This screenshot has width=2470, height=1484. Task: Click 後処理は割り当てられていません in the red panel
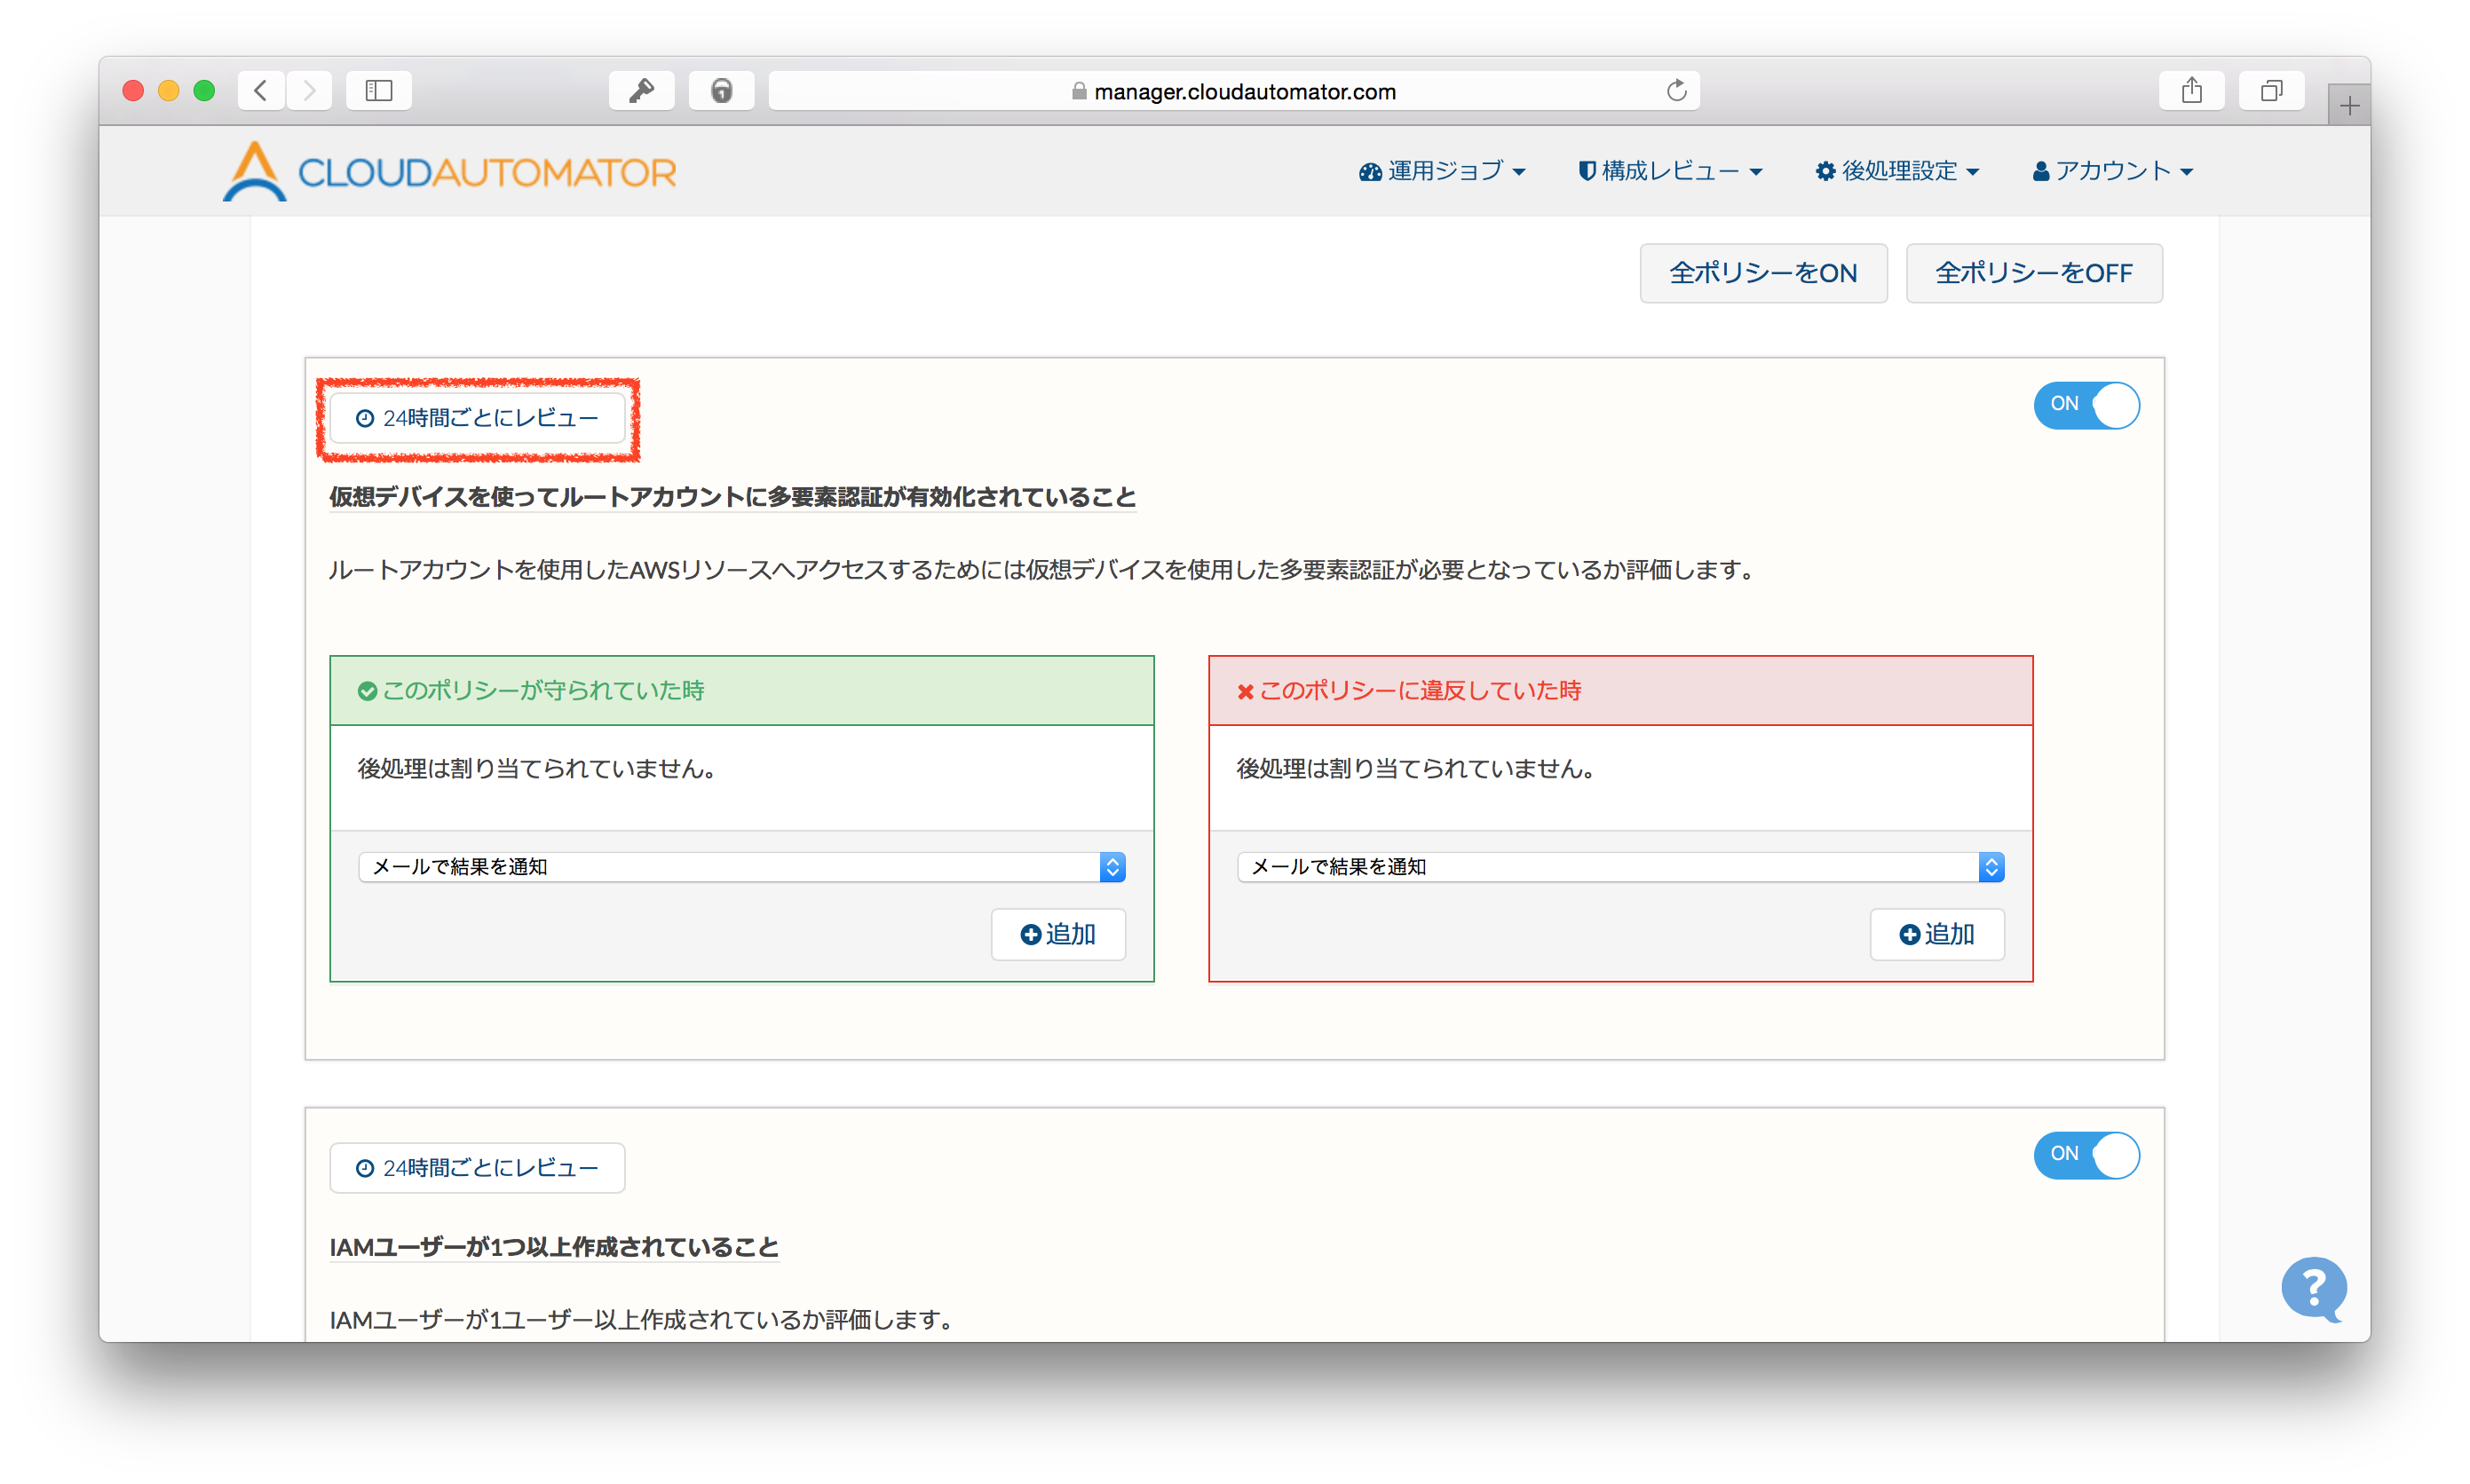point(1415,768)
